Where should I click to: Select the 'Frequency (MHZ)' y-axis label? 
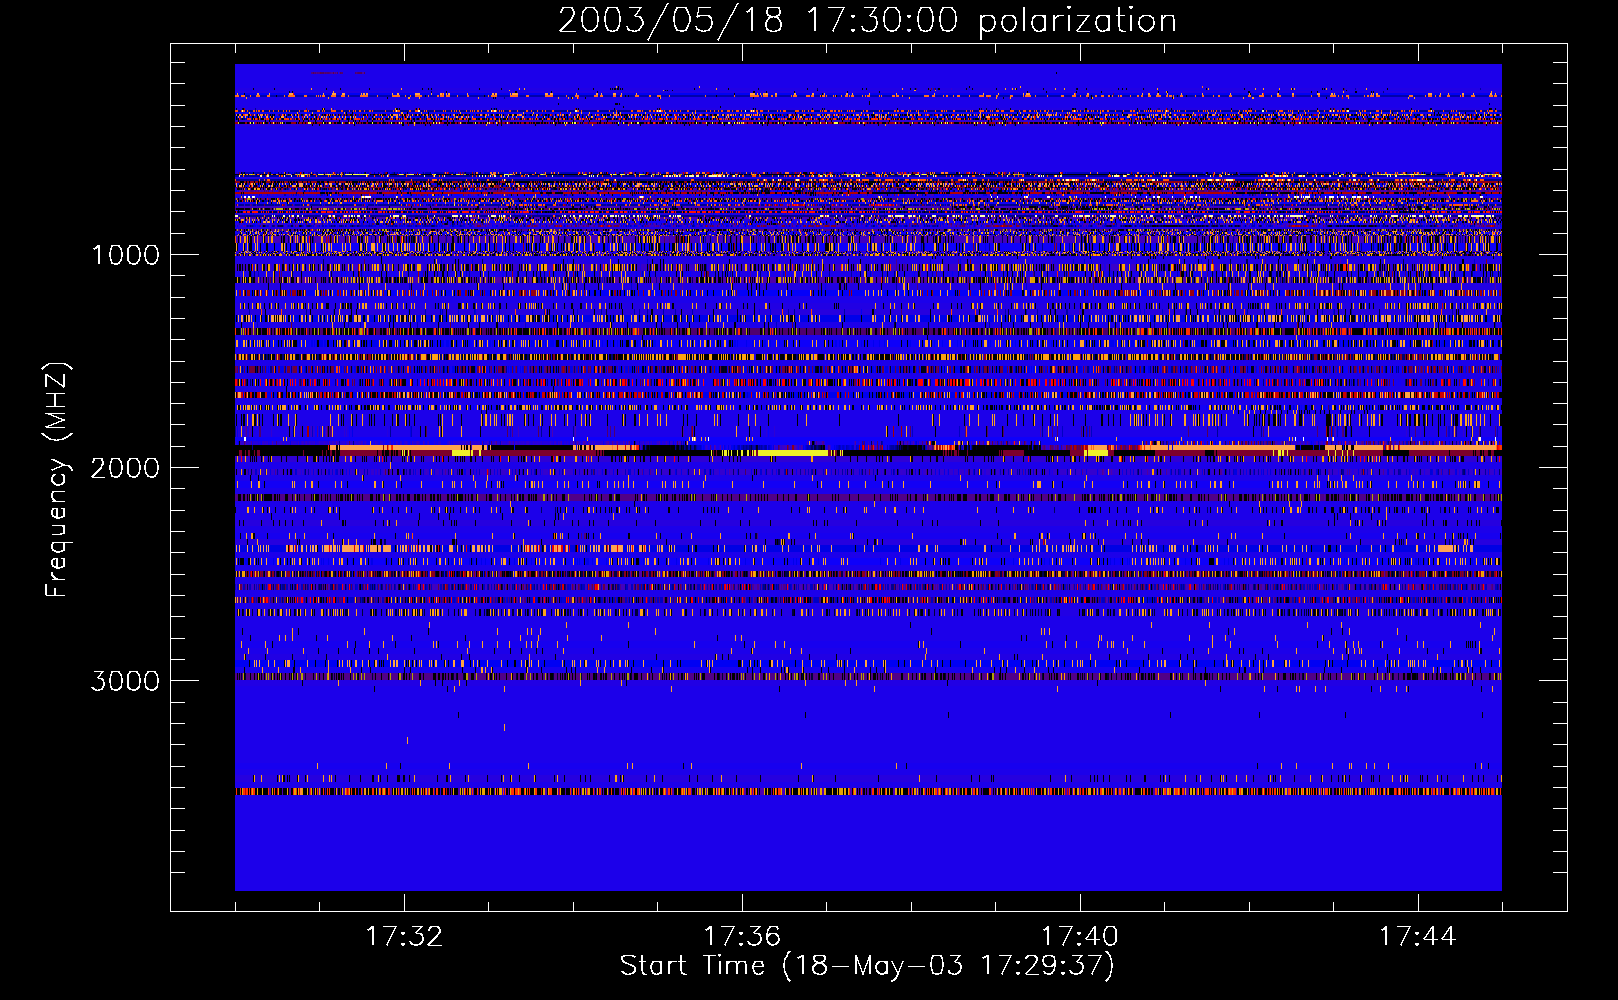pos(58,480)
